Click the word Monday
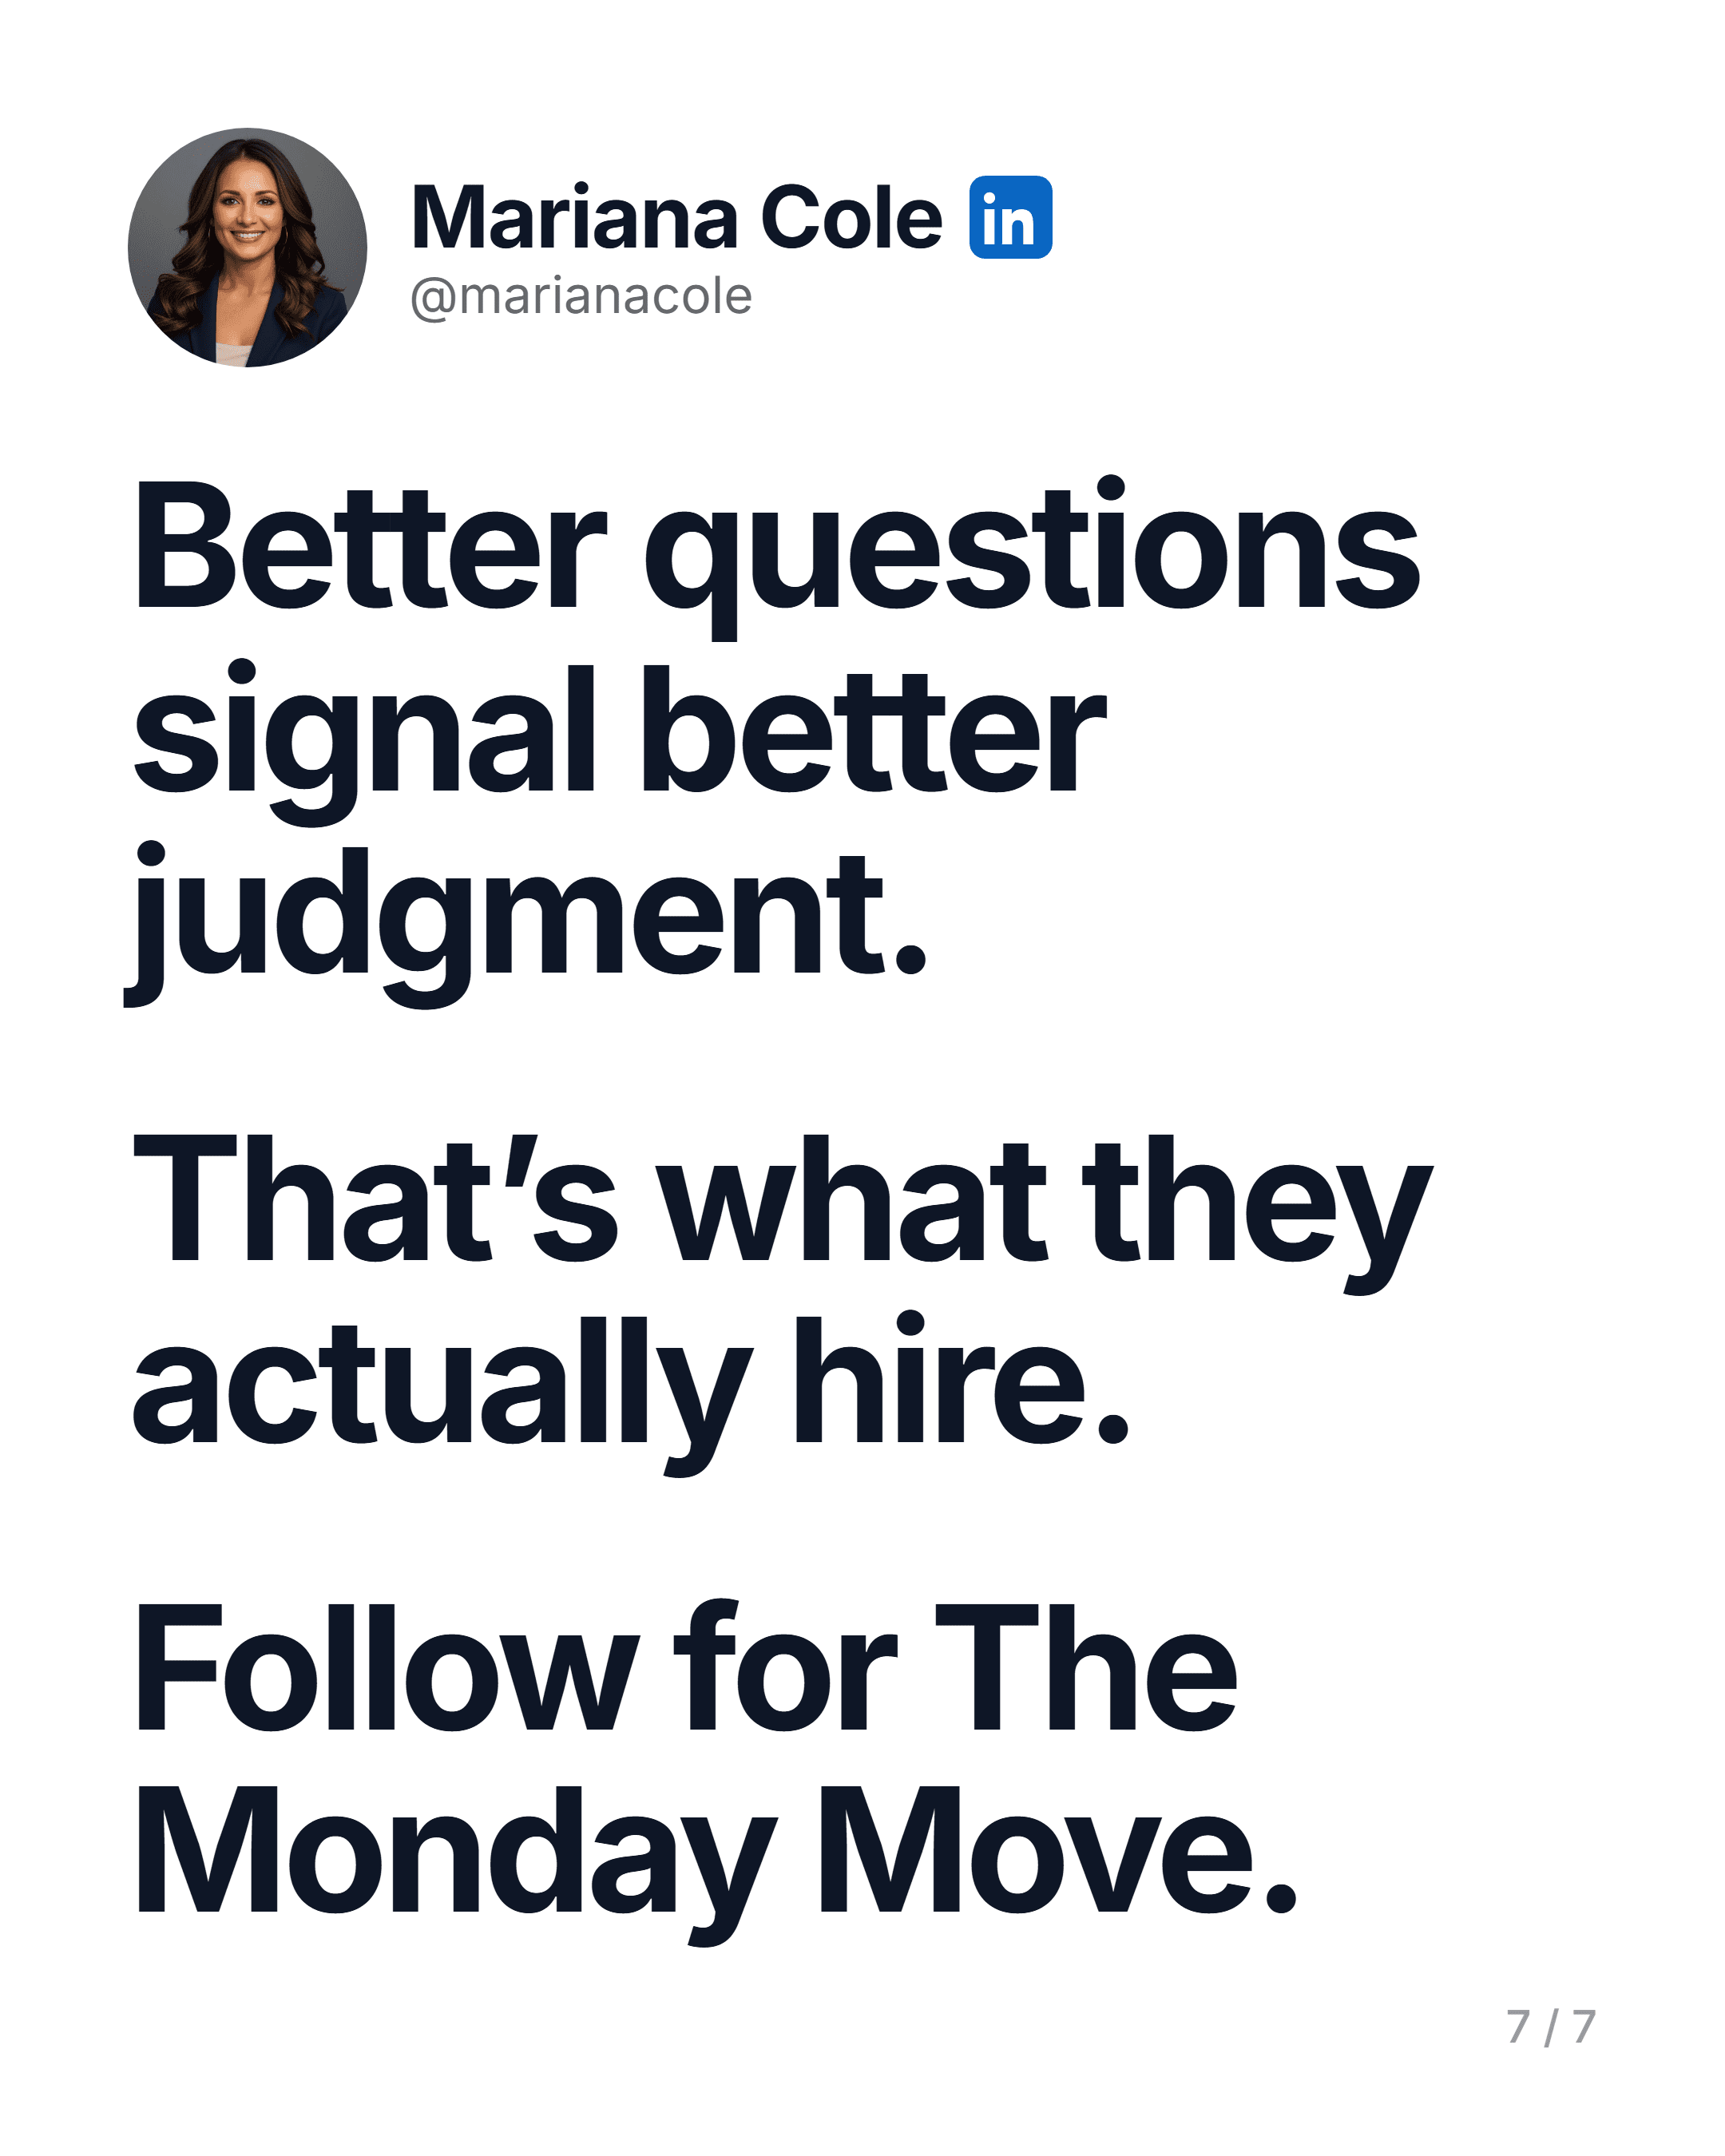Image resolution: width=1725 pixels, height=2156 pixels. (455, 1863)
